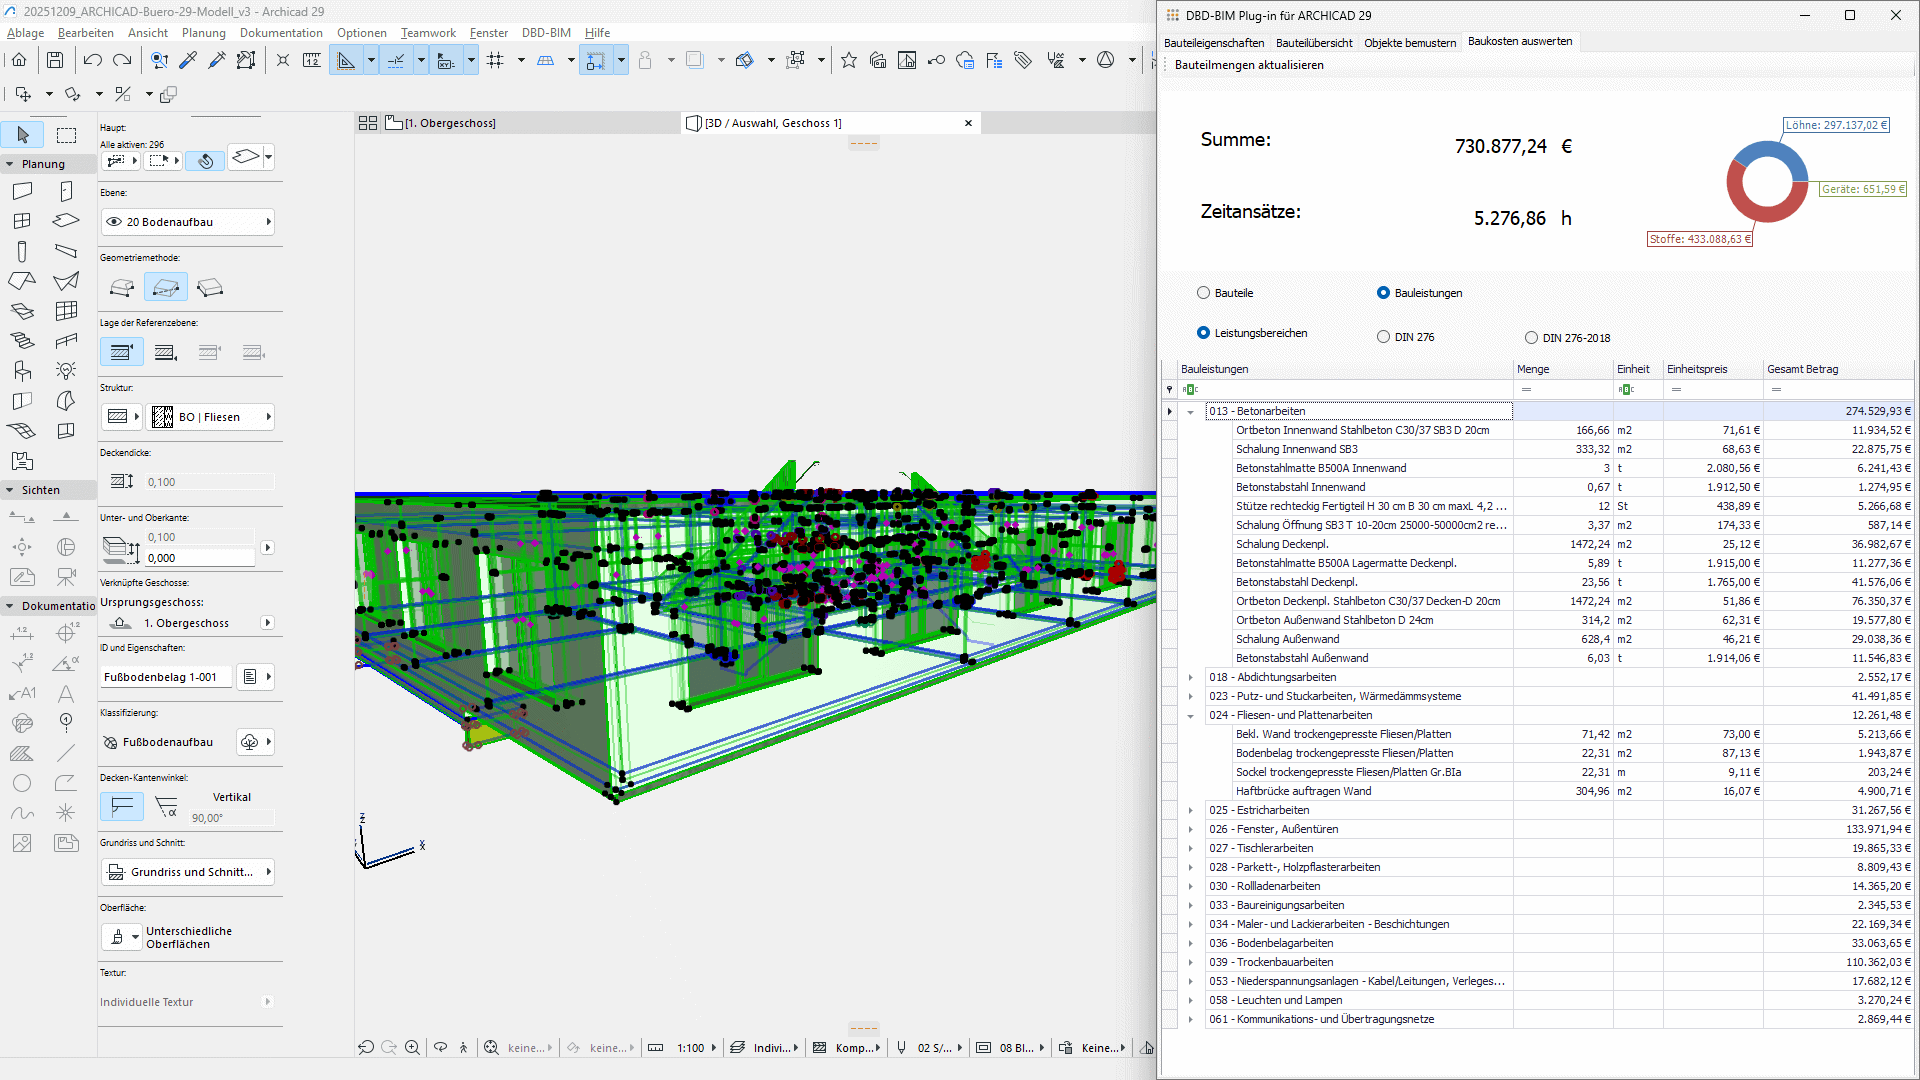Open the DBD-BIM menu
1920x1080 pixels.
[546, 33]
